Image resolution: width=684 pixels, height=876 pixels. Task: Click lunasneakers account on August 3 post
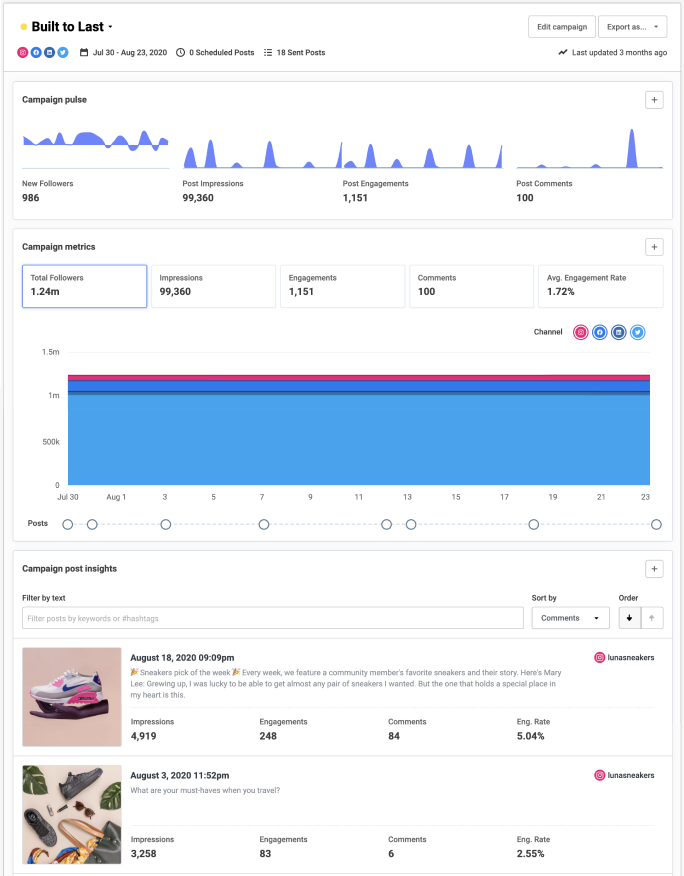pos(631,775)
